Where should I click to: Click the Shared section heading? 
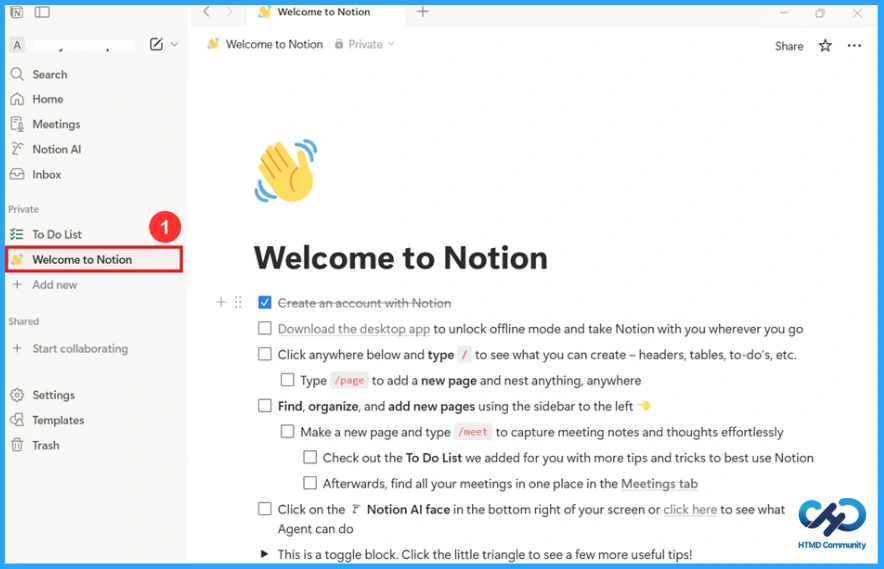tap(23, 321)
